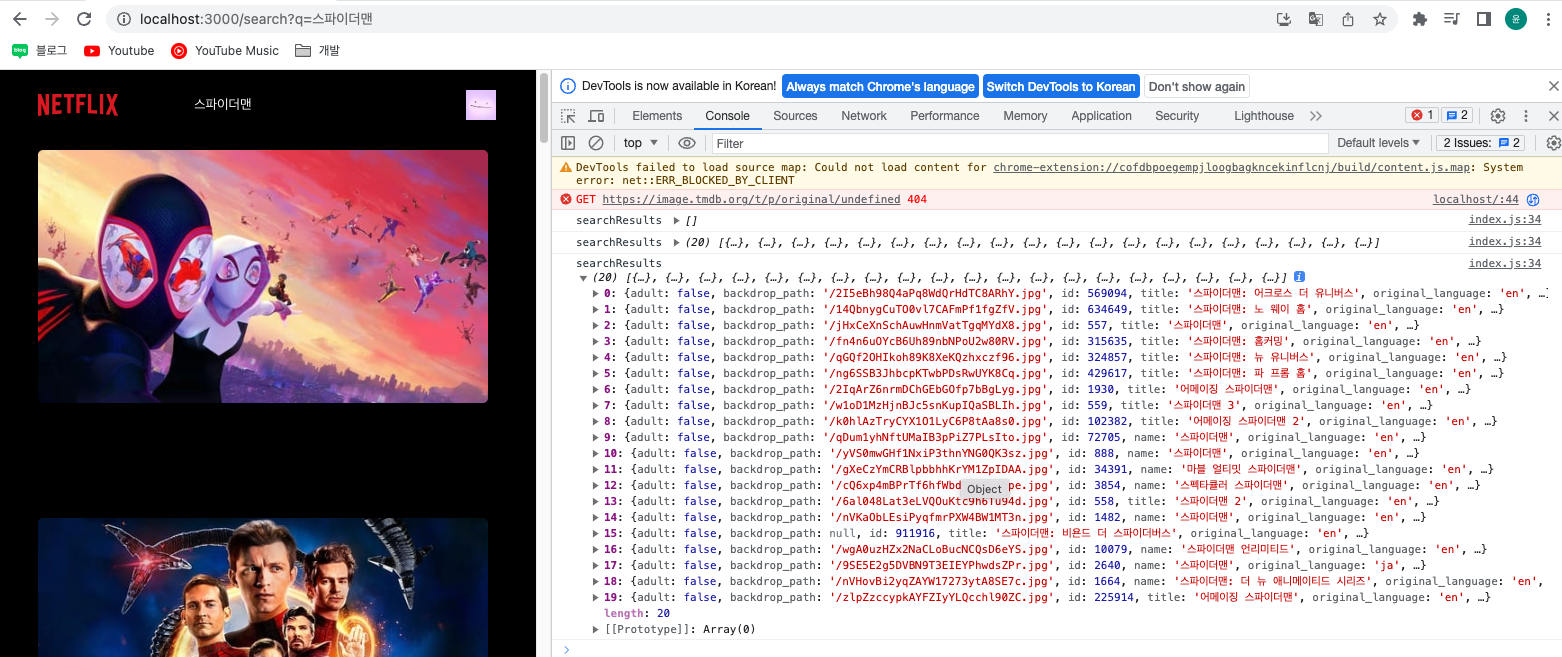Click the Don't show again button
This screenshot has width=1562, height=657.
[x=1197, y=86]
